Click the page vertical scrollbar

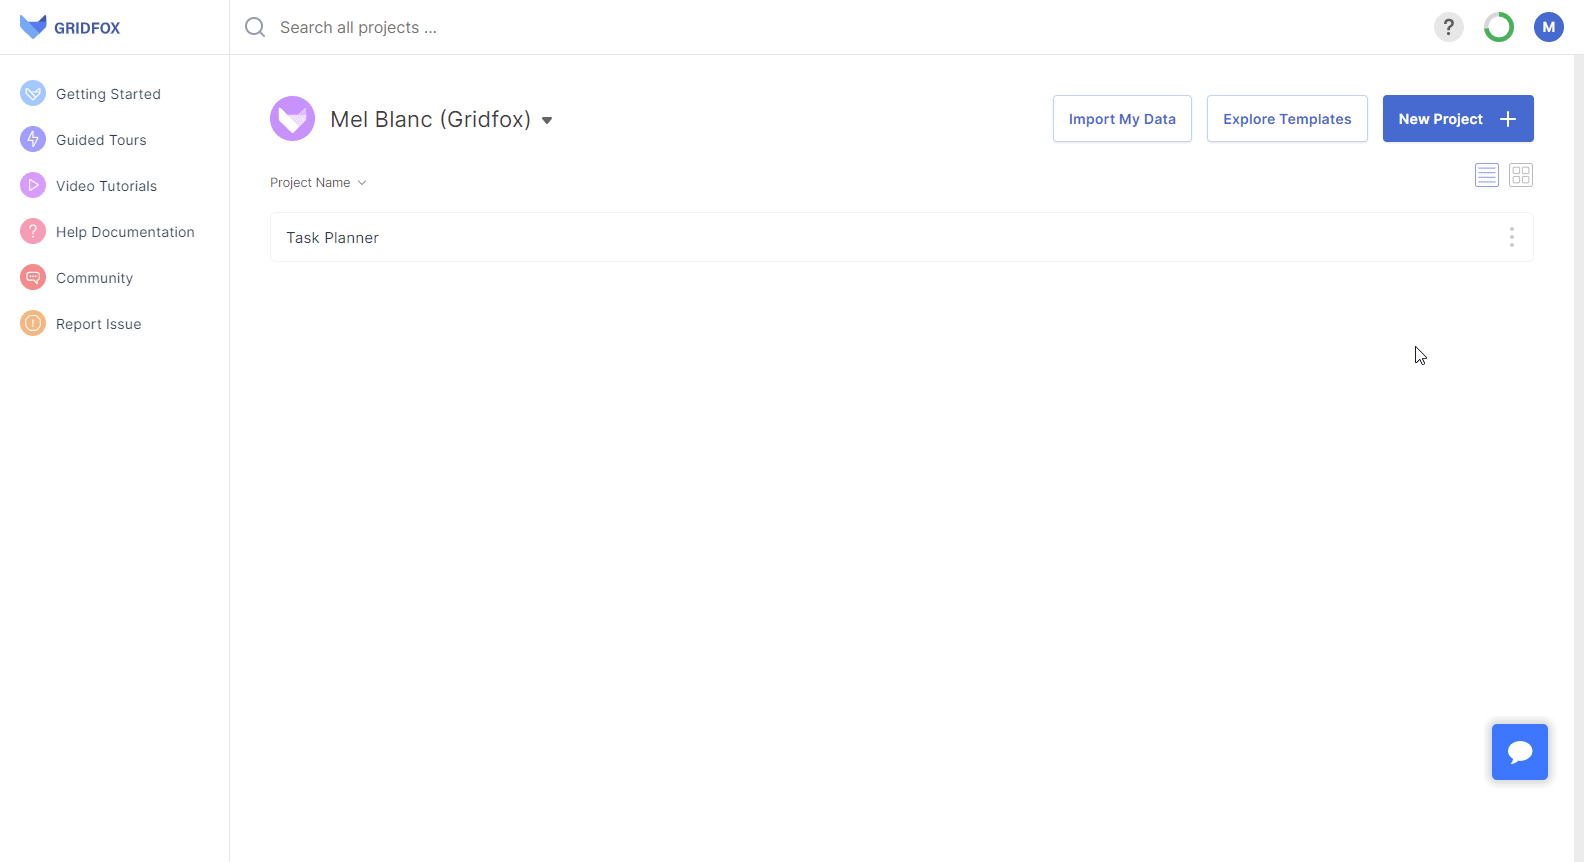pyautogui.click(x=1579, y=458)
